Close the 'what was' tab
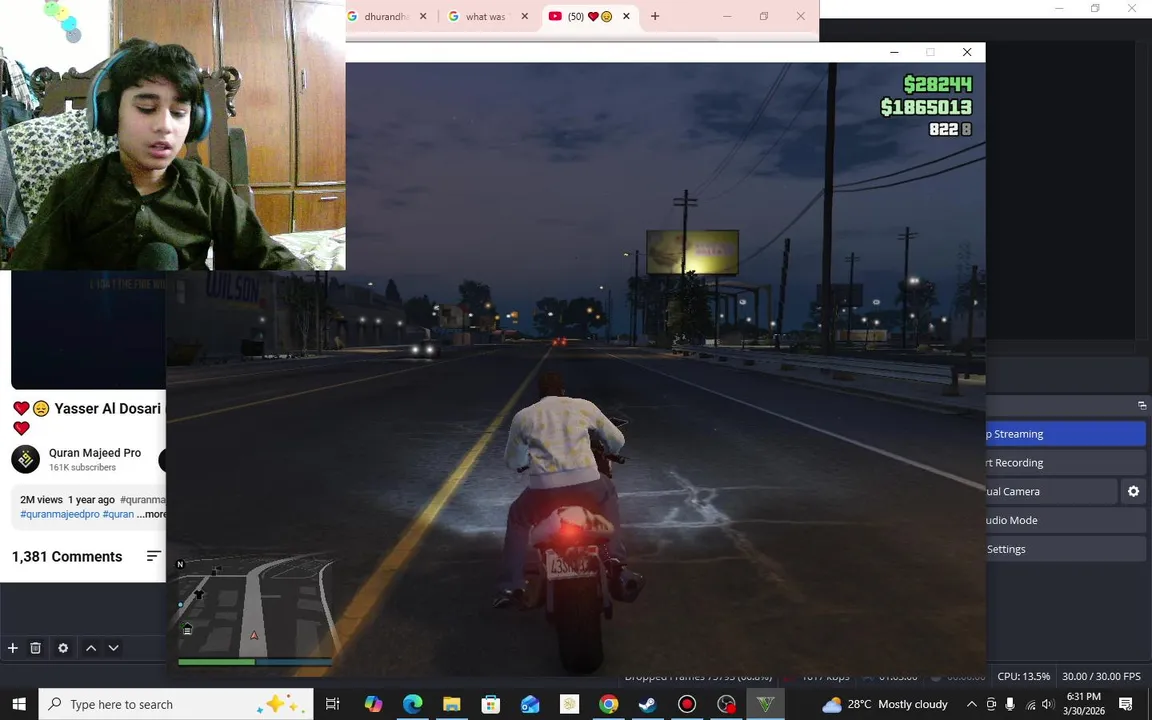1152x720 pixels. tap(525, 16)
